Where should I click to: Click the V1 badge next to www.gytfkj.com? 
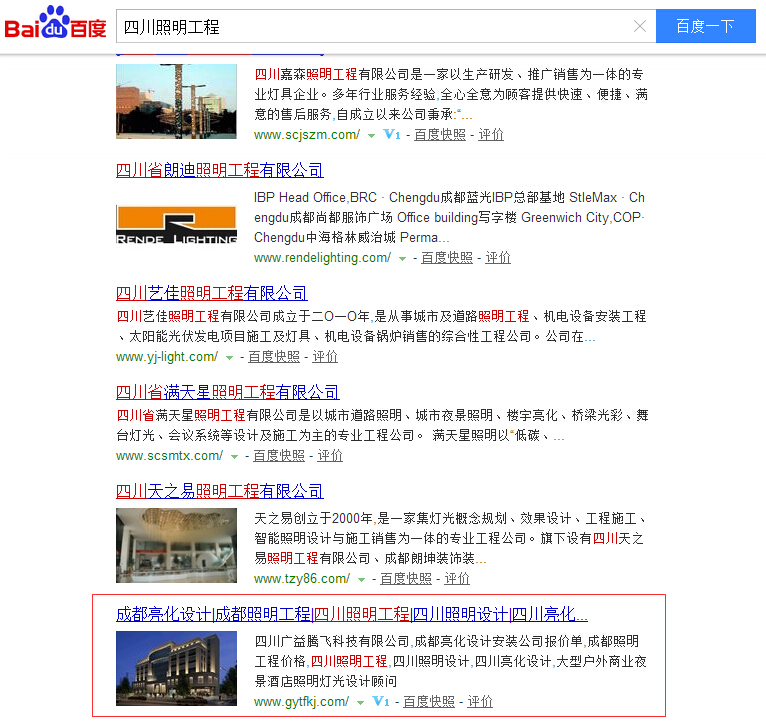381,702
